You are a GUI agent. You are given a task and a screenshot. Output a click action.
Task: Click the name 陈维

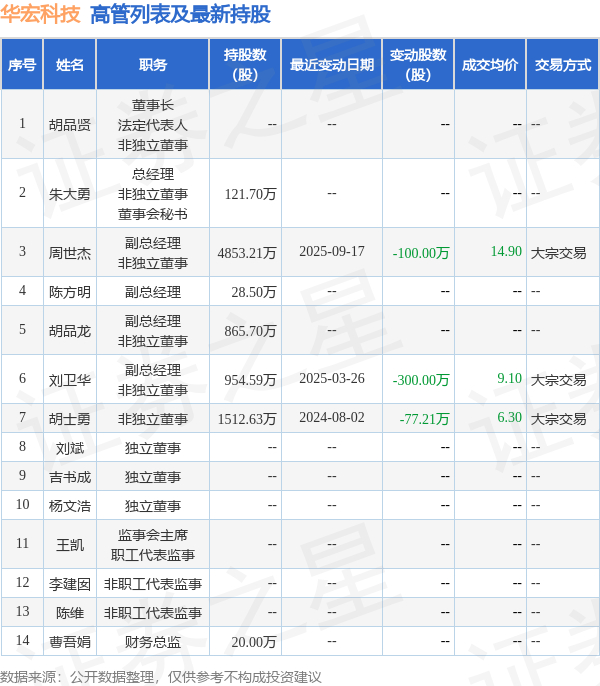70,613
